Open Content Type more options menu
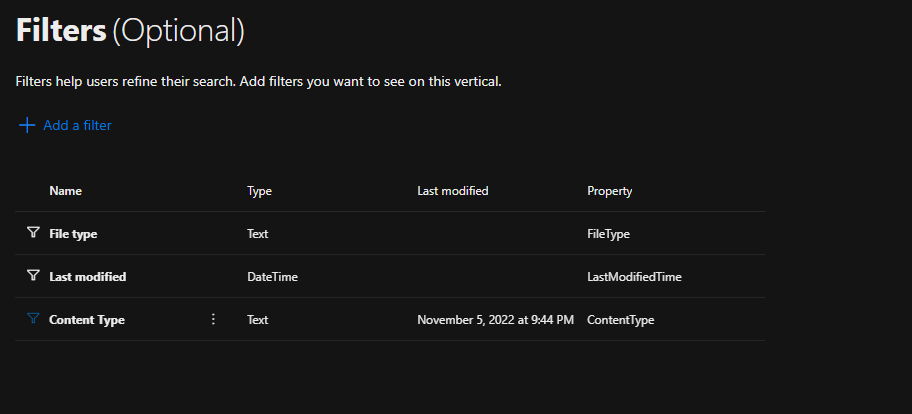Viewport: 912px width, 414px height. 213,319
